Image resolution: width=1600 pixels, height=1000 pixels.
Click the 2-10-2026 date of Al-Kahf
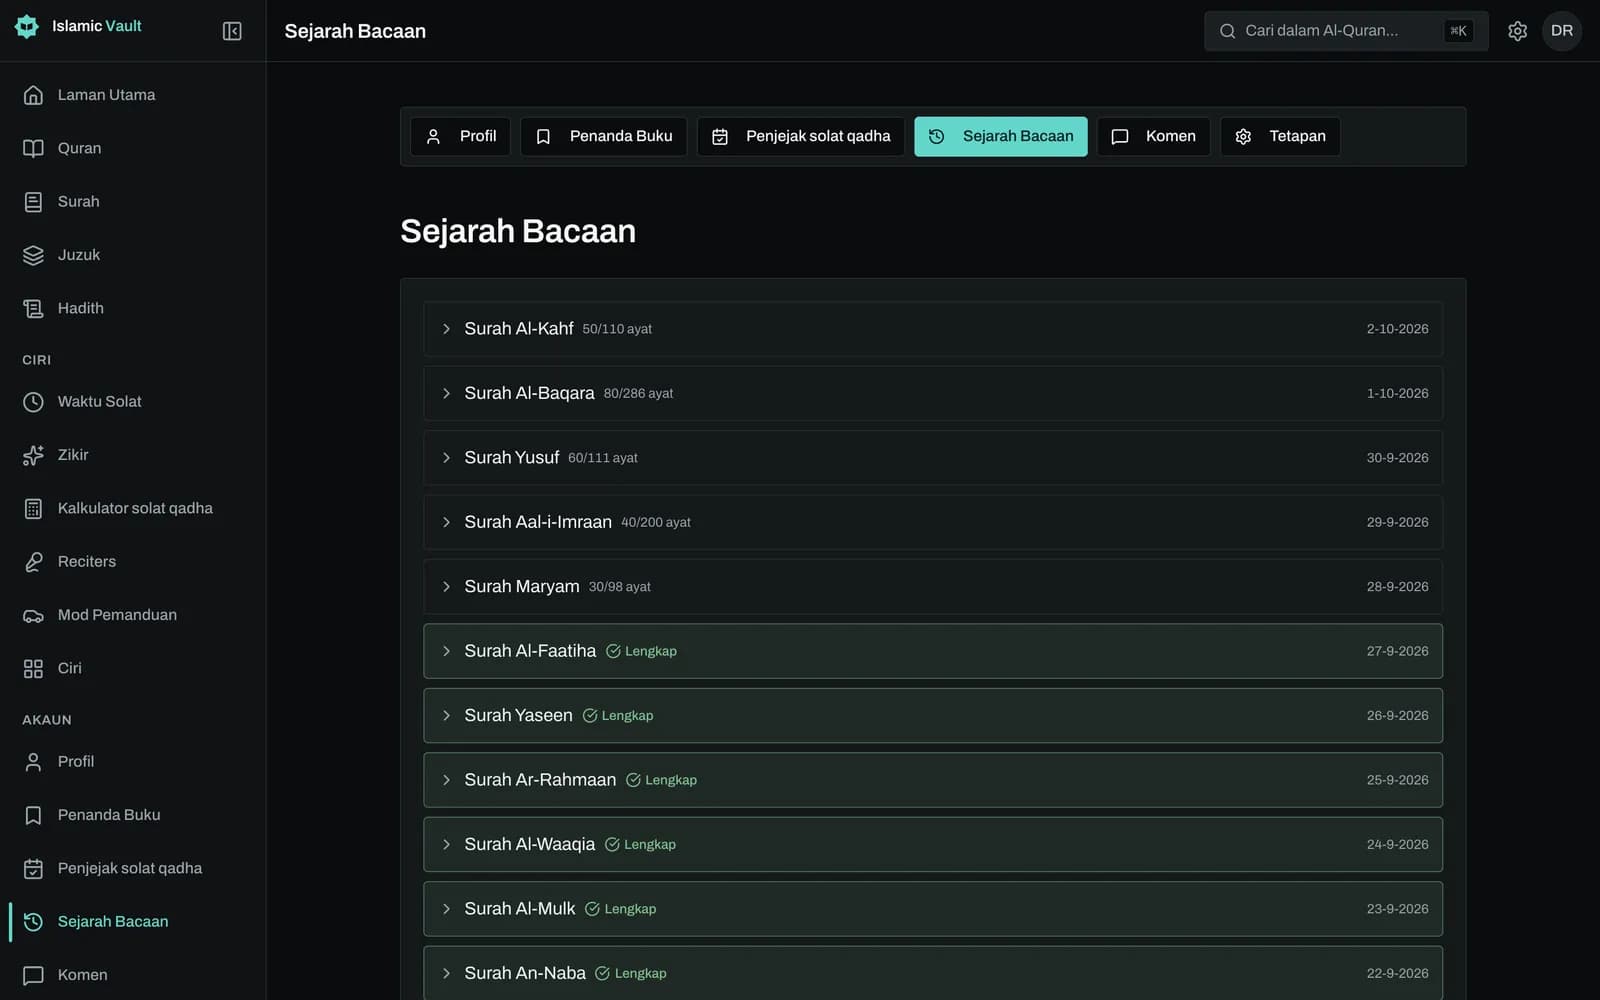pos(1397,329)
